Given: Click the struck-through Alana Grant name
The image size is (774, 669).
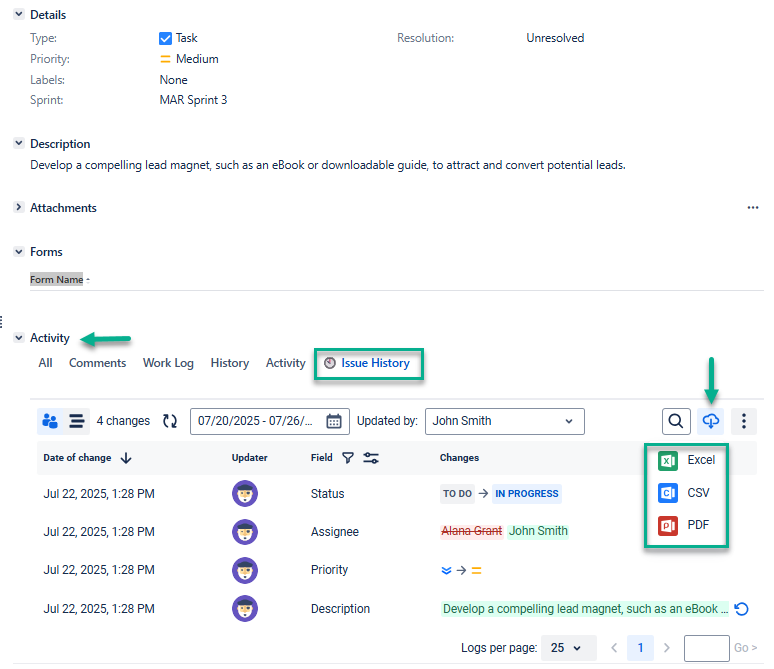Looking at the screenshot, I should 471,531.
